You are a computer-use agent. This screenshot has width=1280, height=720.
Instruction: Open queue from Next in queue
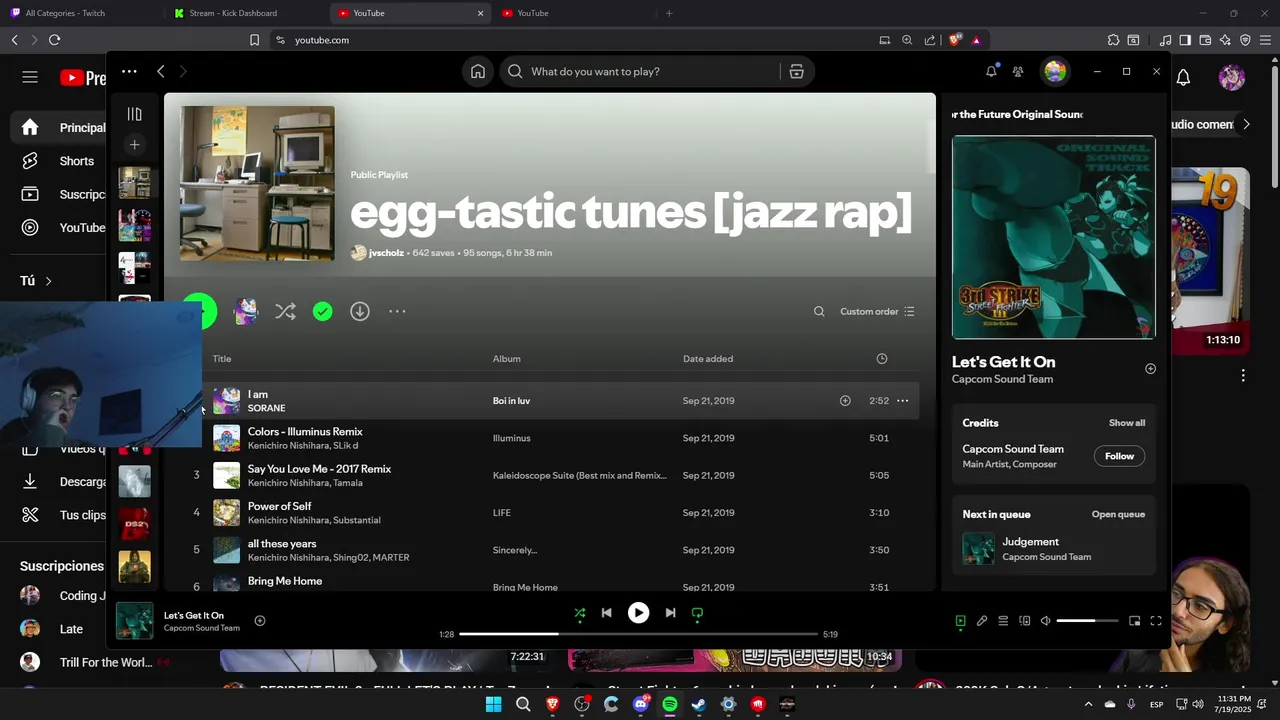click(x=1118, y=514)
